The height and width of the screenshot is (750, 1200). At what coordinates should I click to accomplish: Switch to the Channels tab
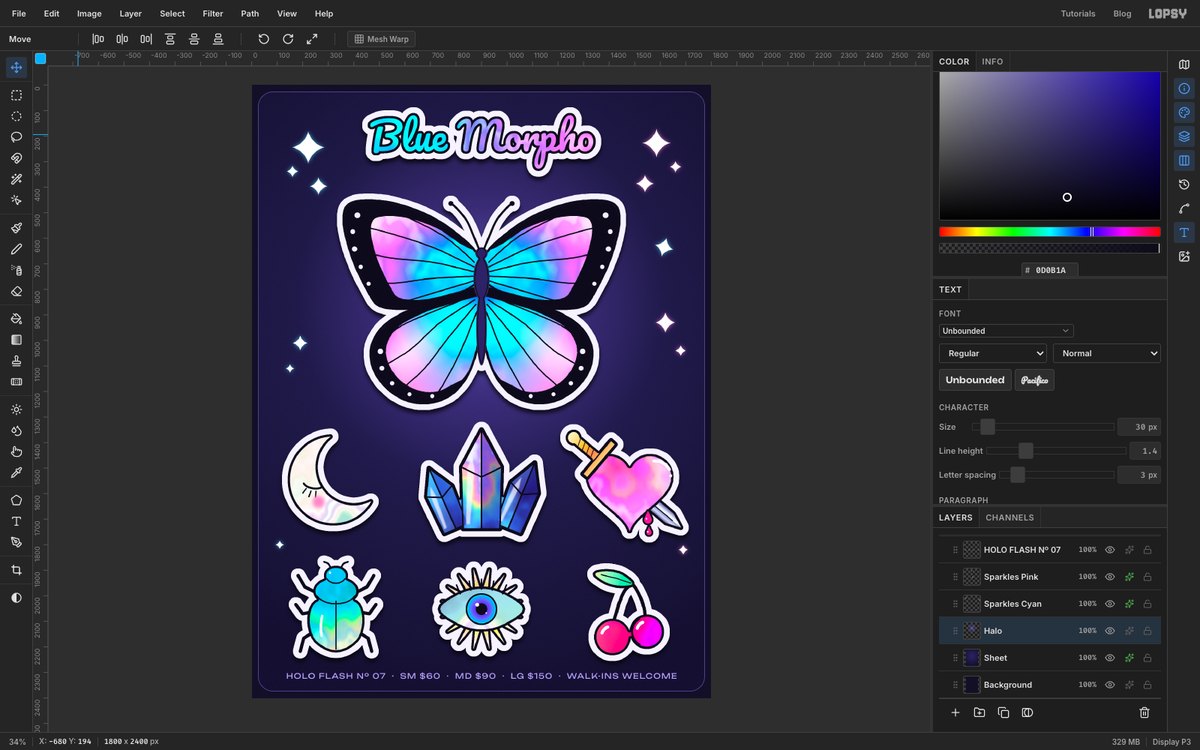1010,517
